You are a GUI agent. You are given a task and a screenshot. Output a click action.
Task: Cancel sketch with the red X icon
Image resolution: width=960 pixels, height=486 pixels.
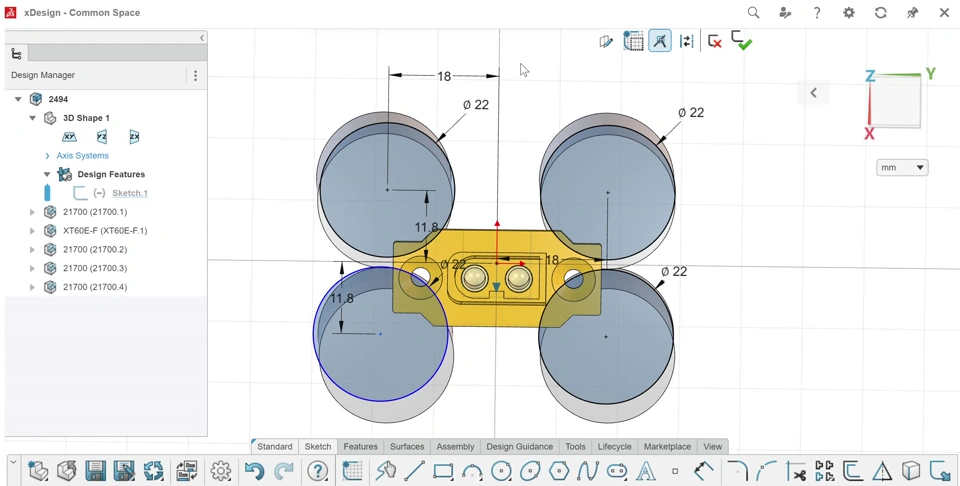pyautogui.click(x=714, y=41)
